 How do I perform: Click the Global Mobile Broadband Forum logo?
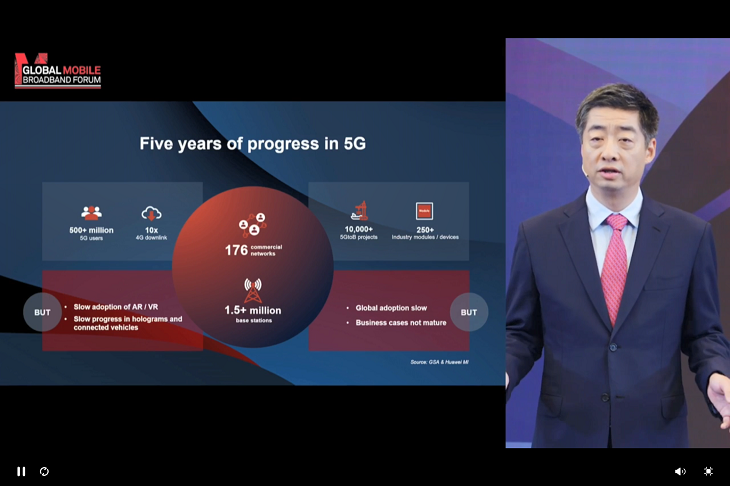58,72
